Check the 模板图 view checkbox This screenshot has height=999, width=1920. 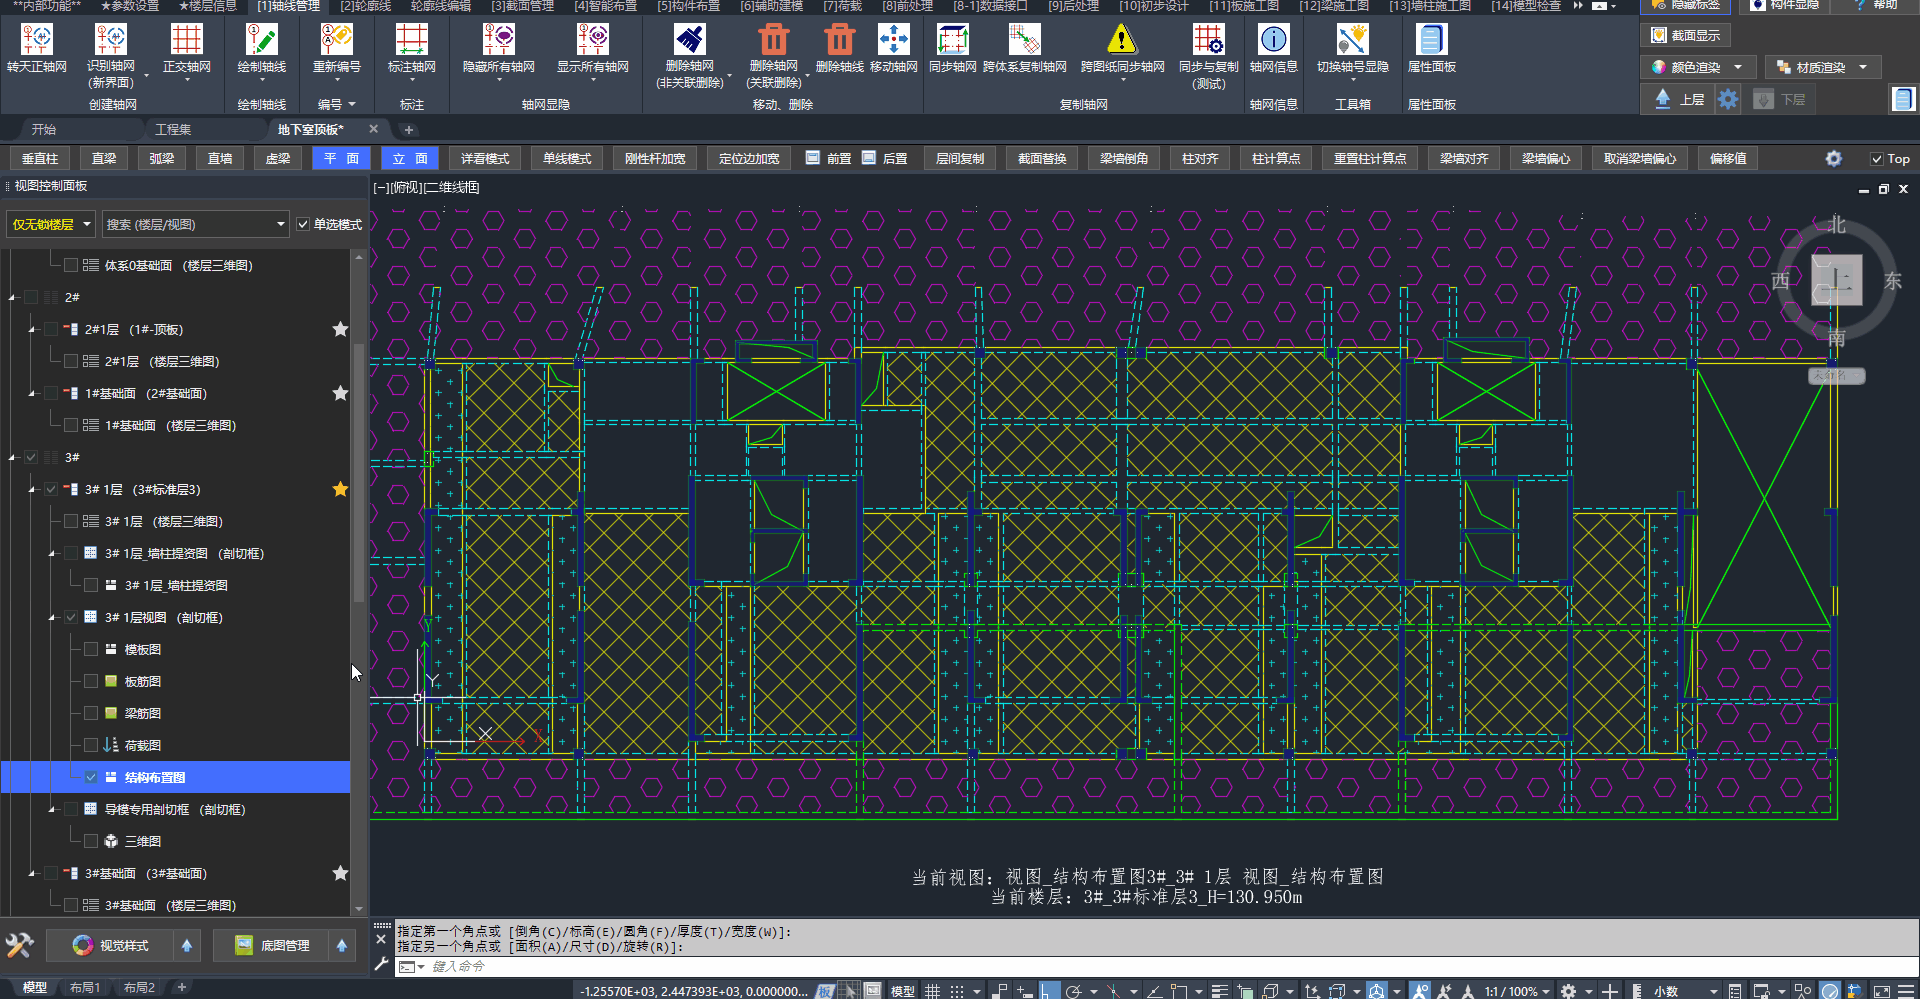pos(91,650)
